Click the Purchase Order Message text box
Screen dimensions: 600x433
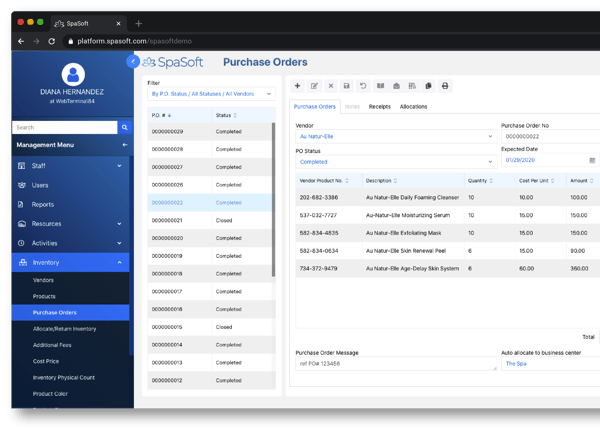point(396,363)
